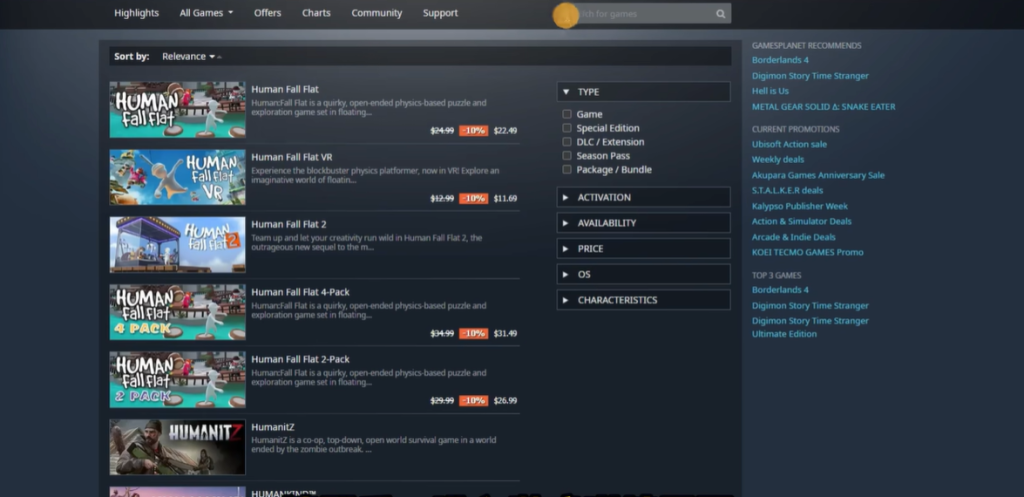
Task: Click the HumanitZ game cover image
Action: click(x=177, y=447)
